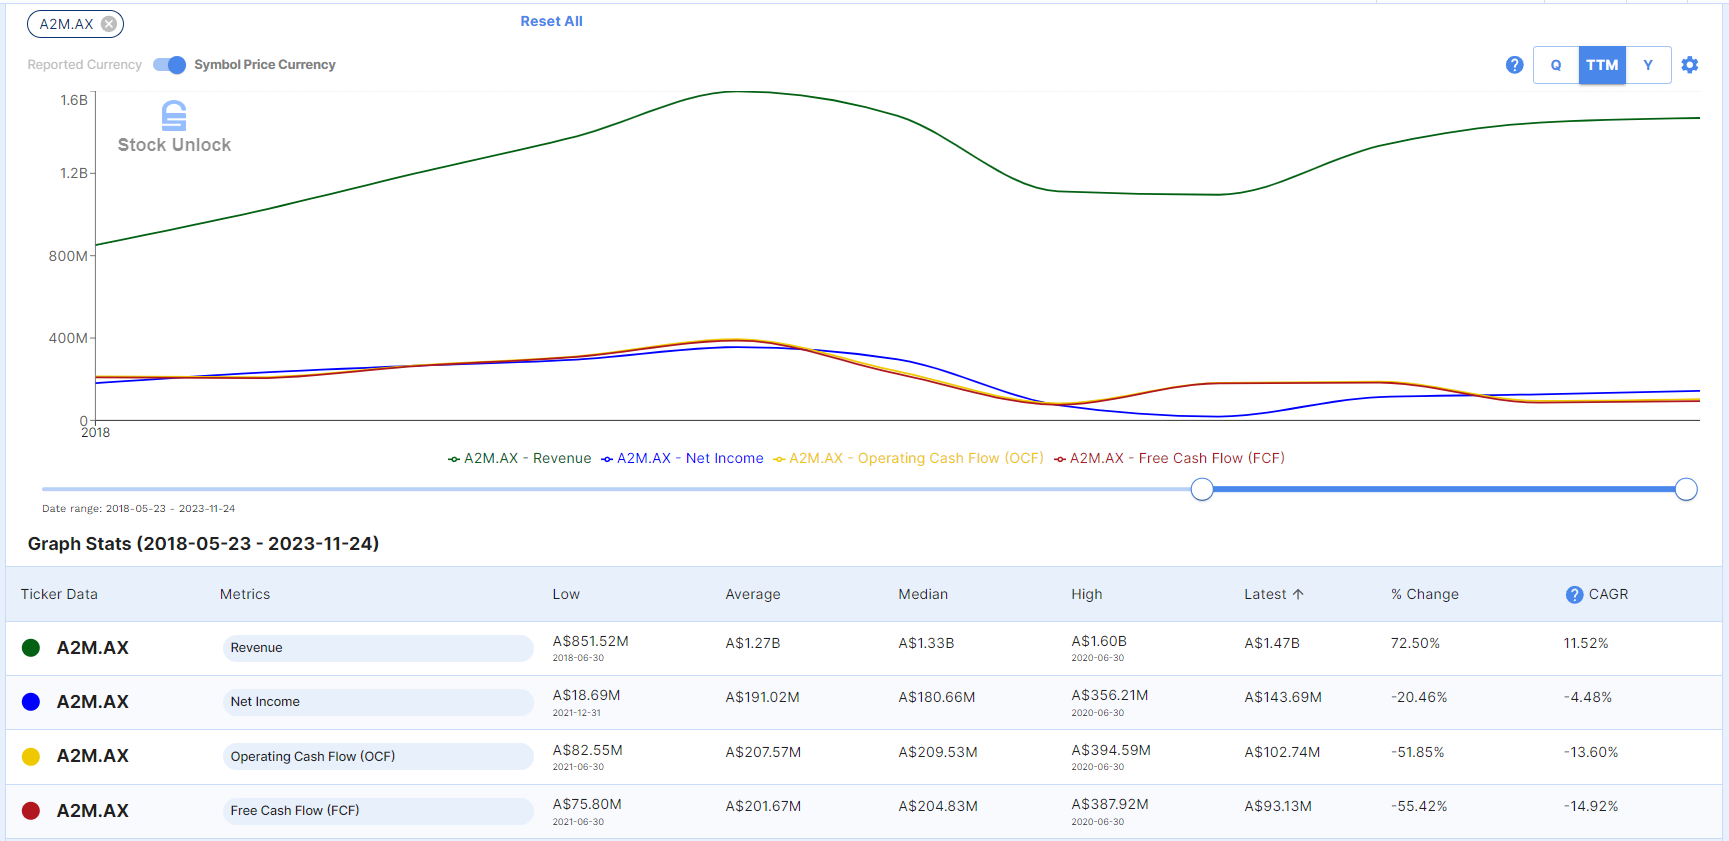The image size is (1729, 841).
Task: Click the blue Net Income color dot
Action: point(31,702)
